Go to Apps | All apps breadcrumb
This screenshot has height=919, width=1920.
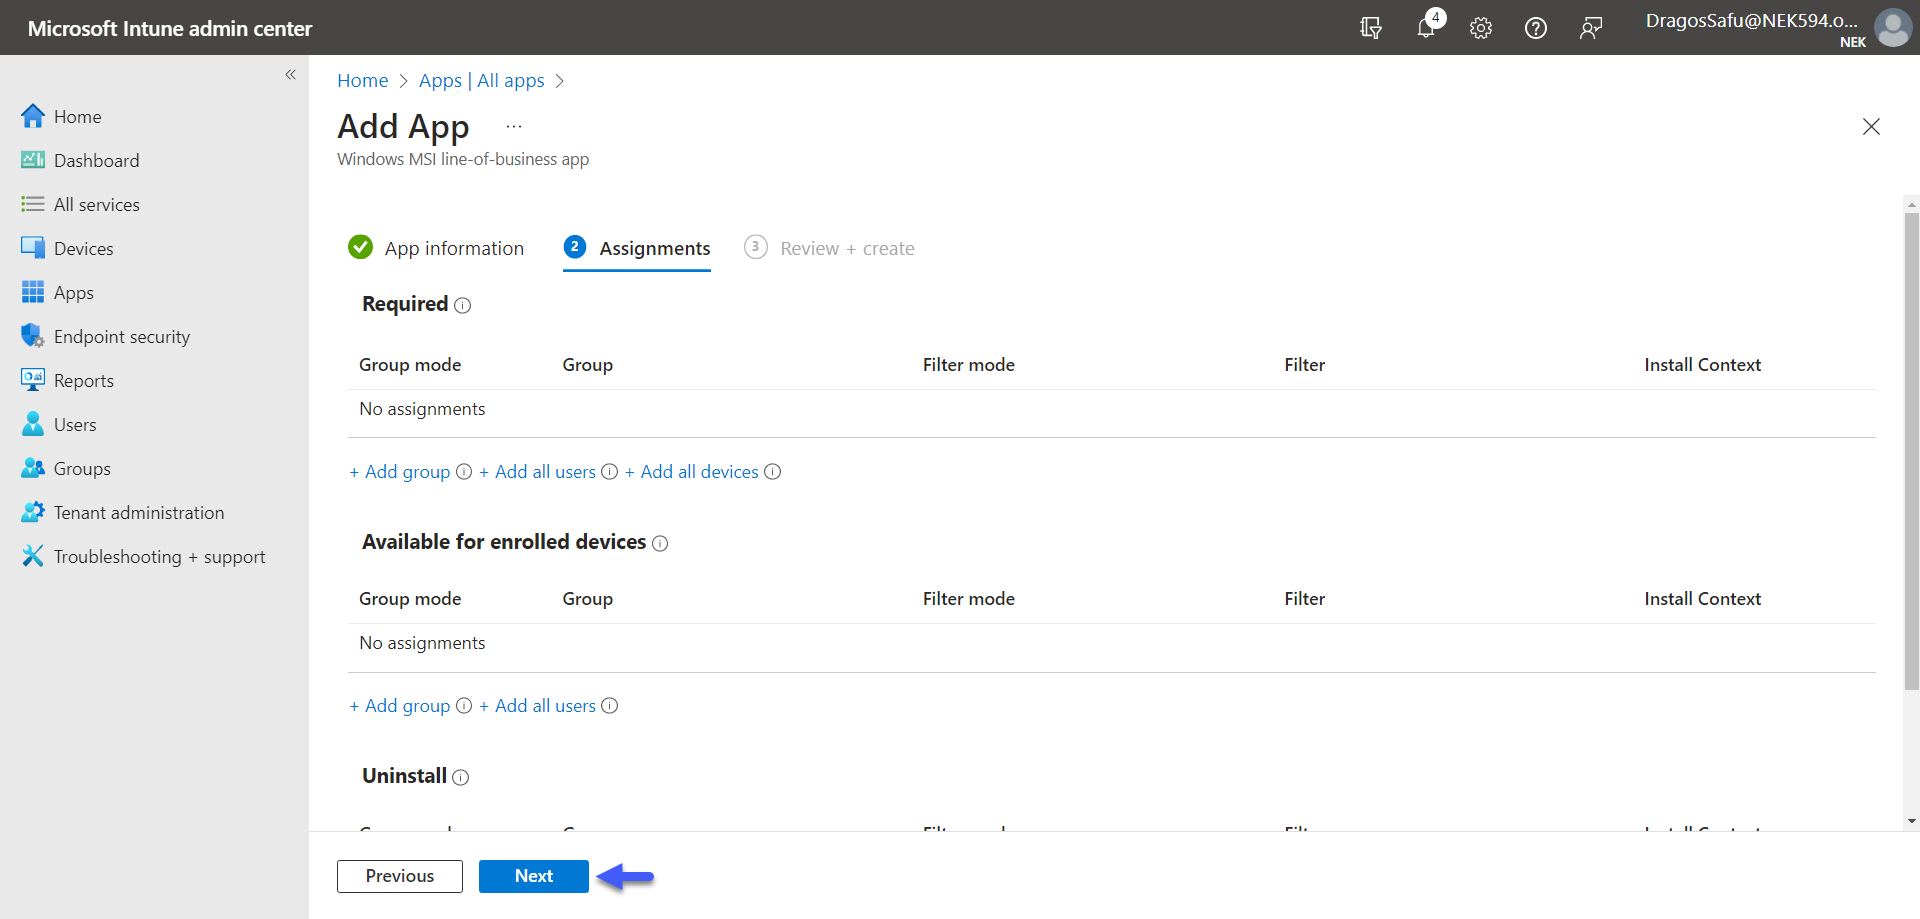(x=481, y=81)
